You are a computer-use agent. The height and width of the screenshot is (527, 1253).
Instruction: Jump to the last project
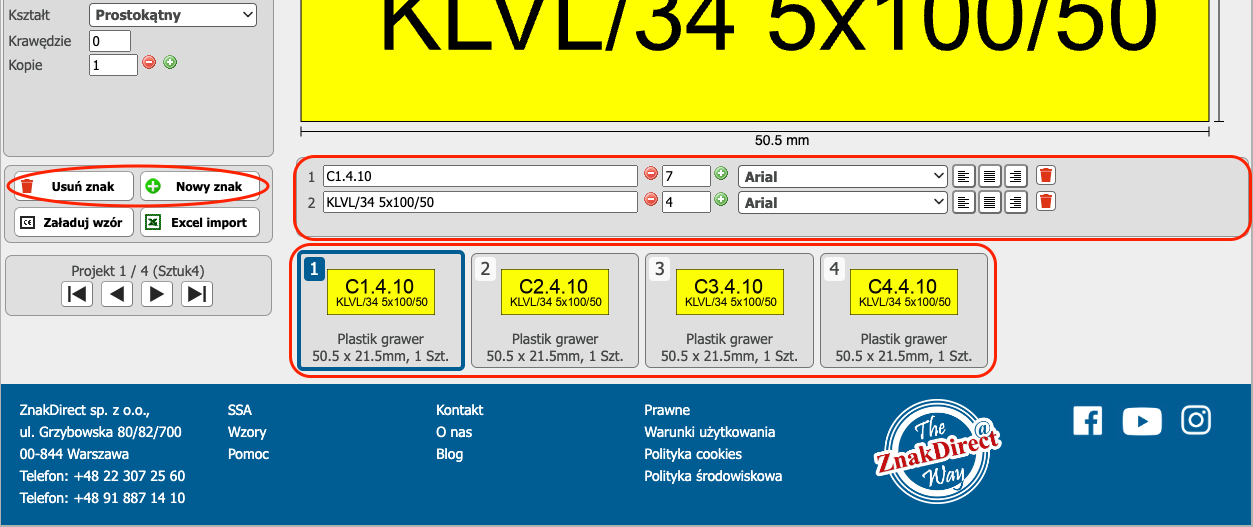197,294
